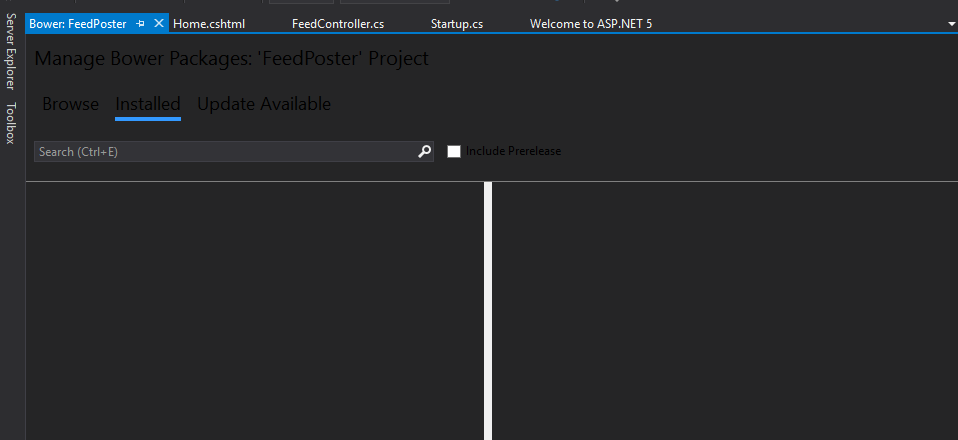Viewport: 958px width, 440px height.
Task: Click the empty package list pane
Action: (255, 310)
